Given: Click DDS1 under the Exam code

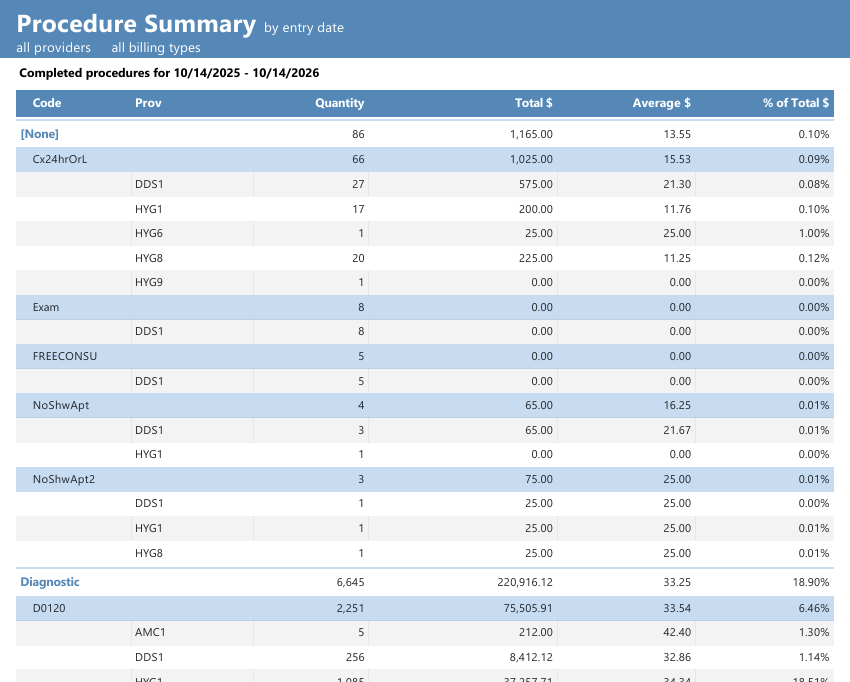Looking at the screenshot, I should point(149,331).
